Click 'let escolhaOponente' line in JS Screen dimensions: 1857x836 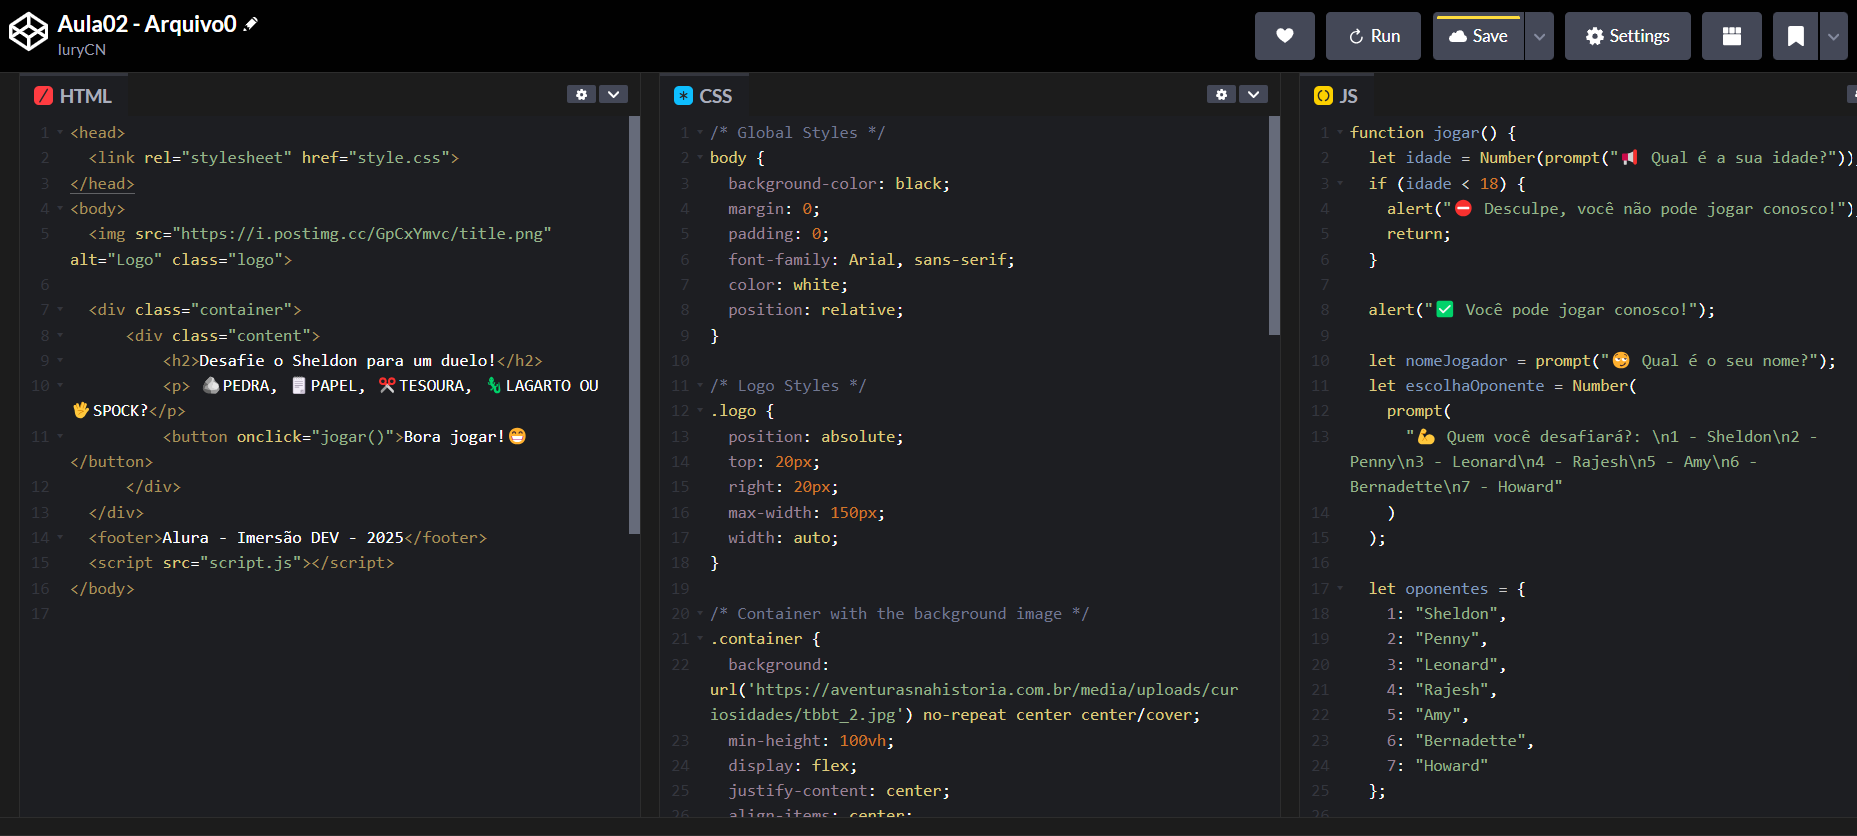1502,386
